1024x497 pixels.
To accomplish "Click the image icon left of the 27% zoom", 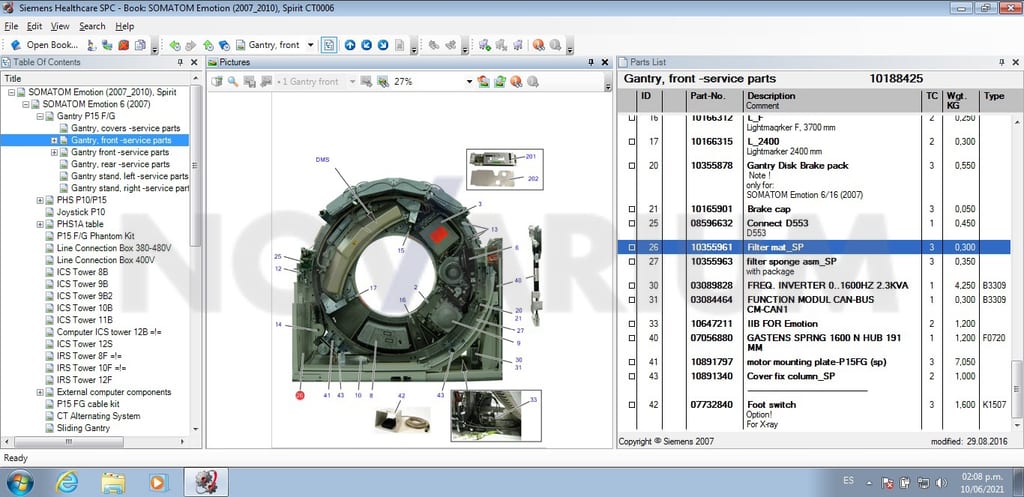I will click(x=383, y=82).
